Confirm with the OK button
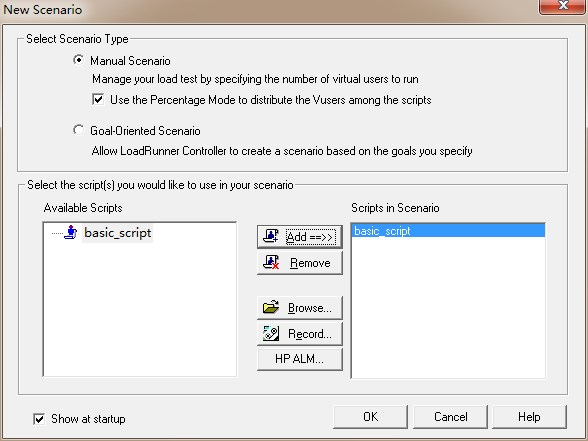 [x=370, y=417]
